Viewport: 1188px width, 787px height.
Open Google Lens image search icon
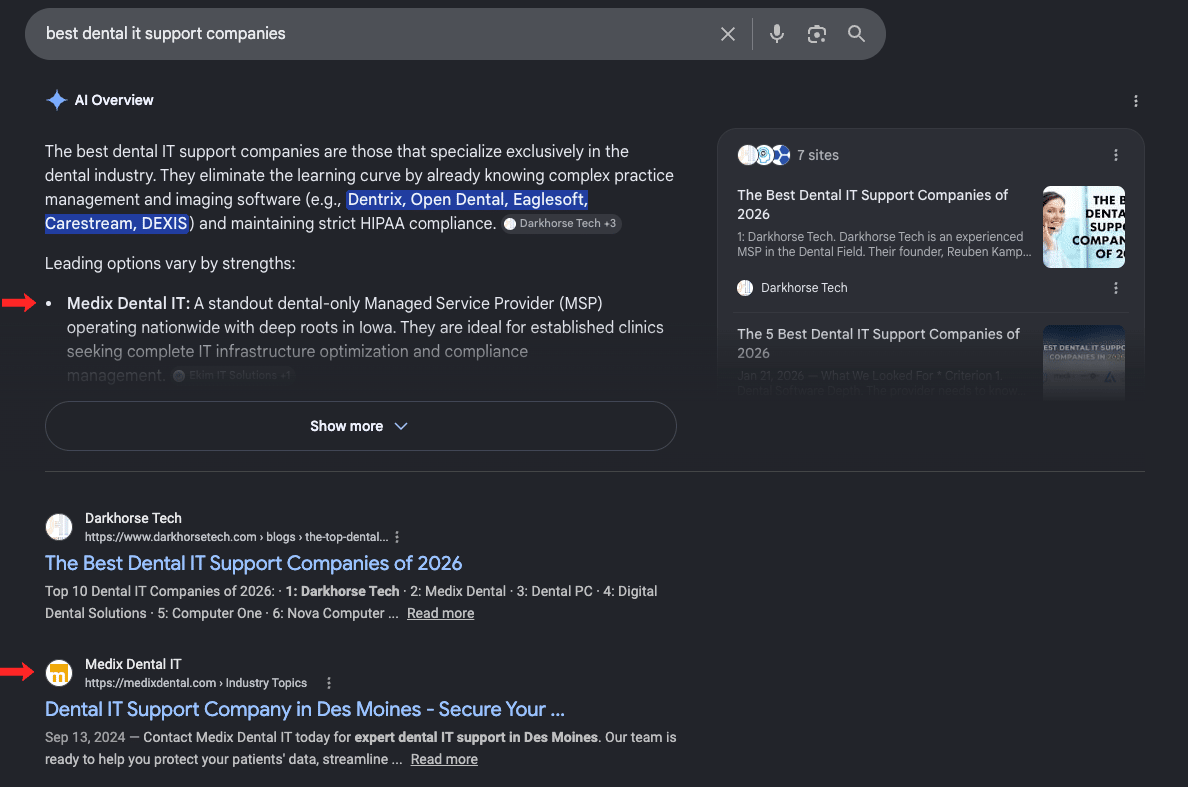(816, 34)
